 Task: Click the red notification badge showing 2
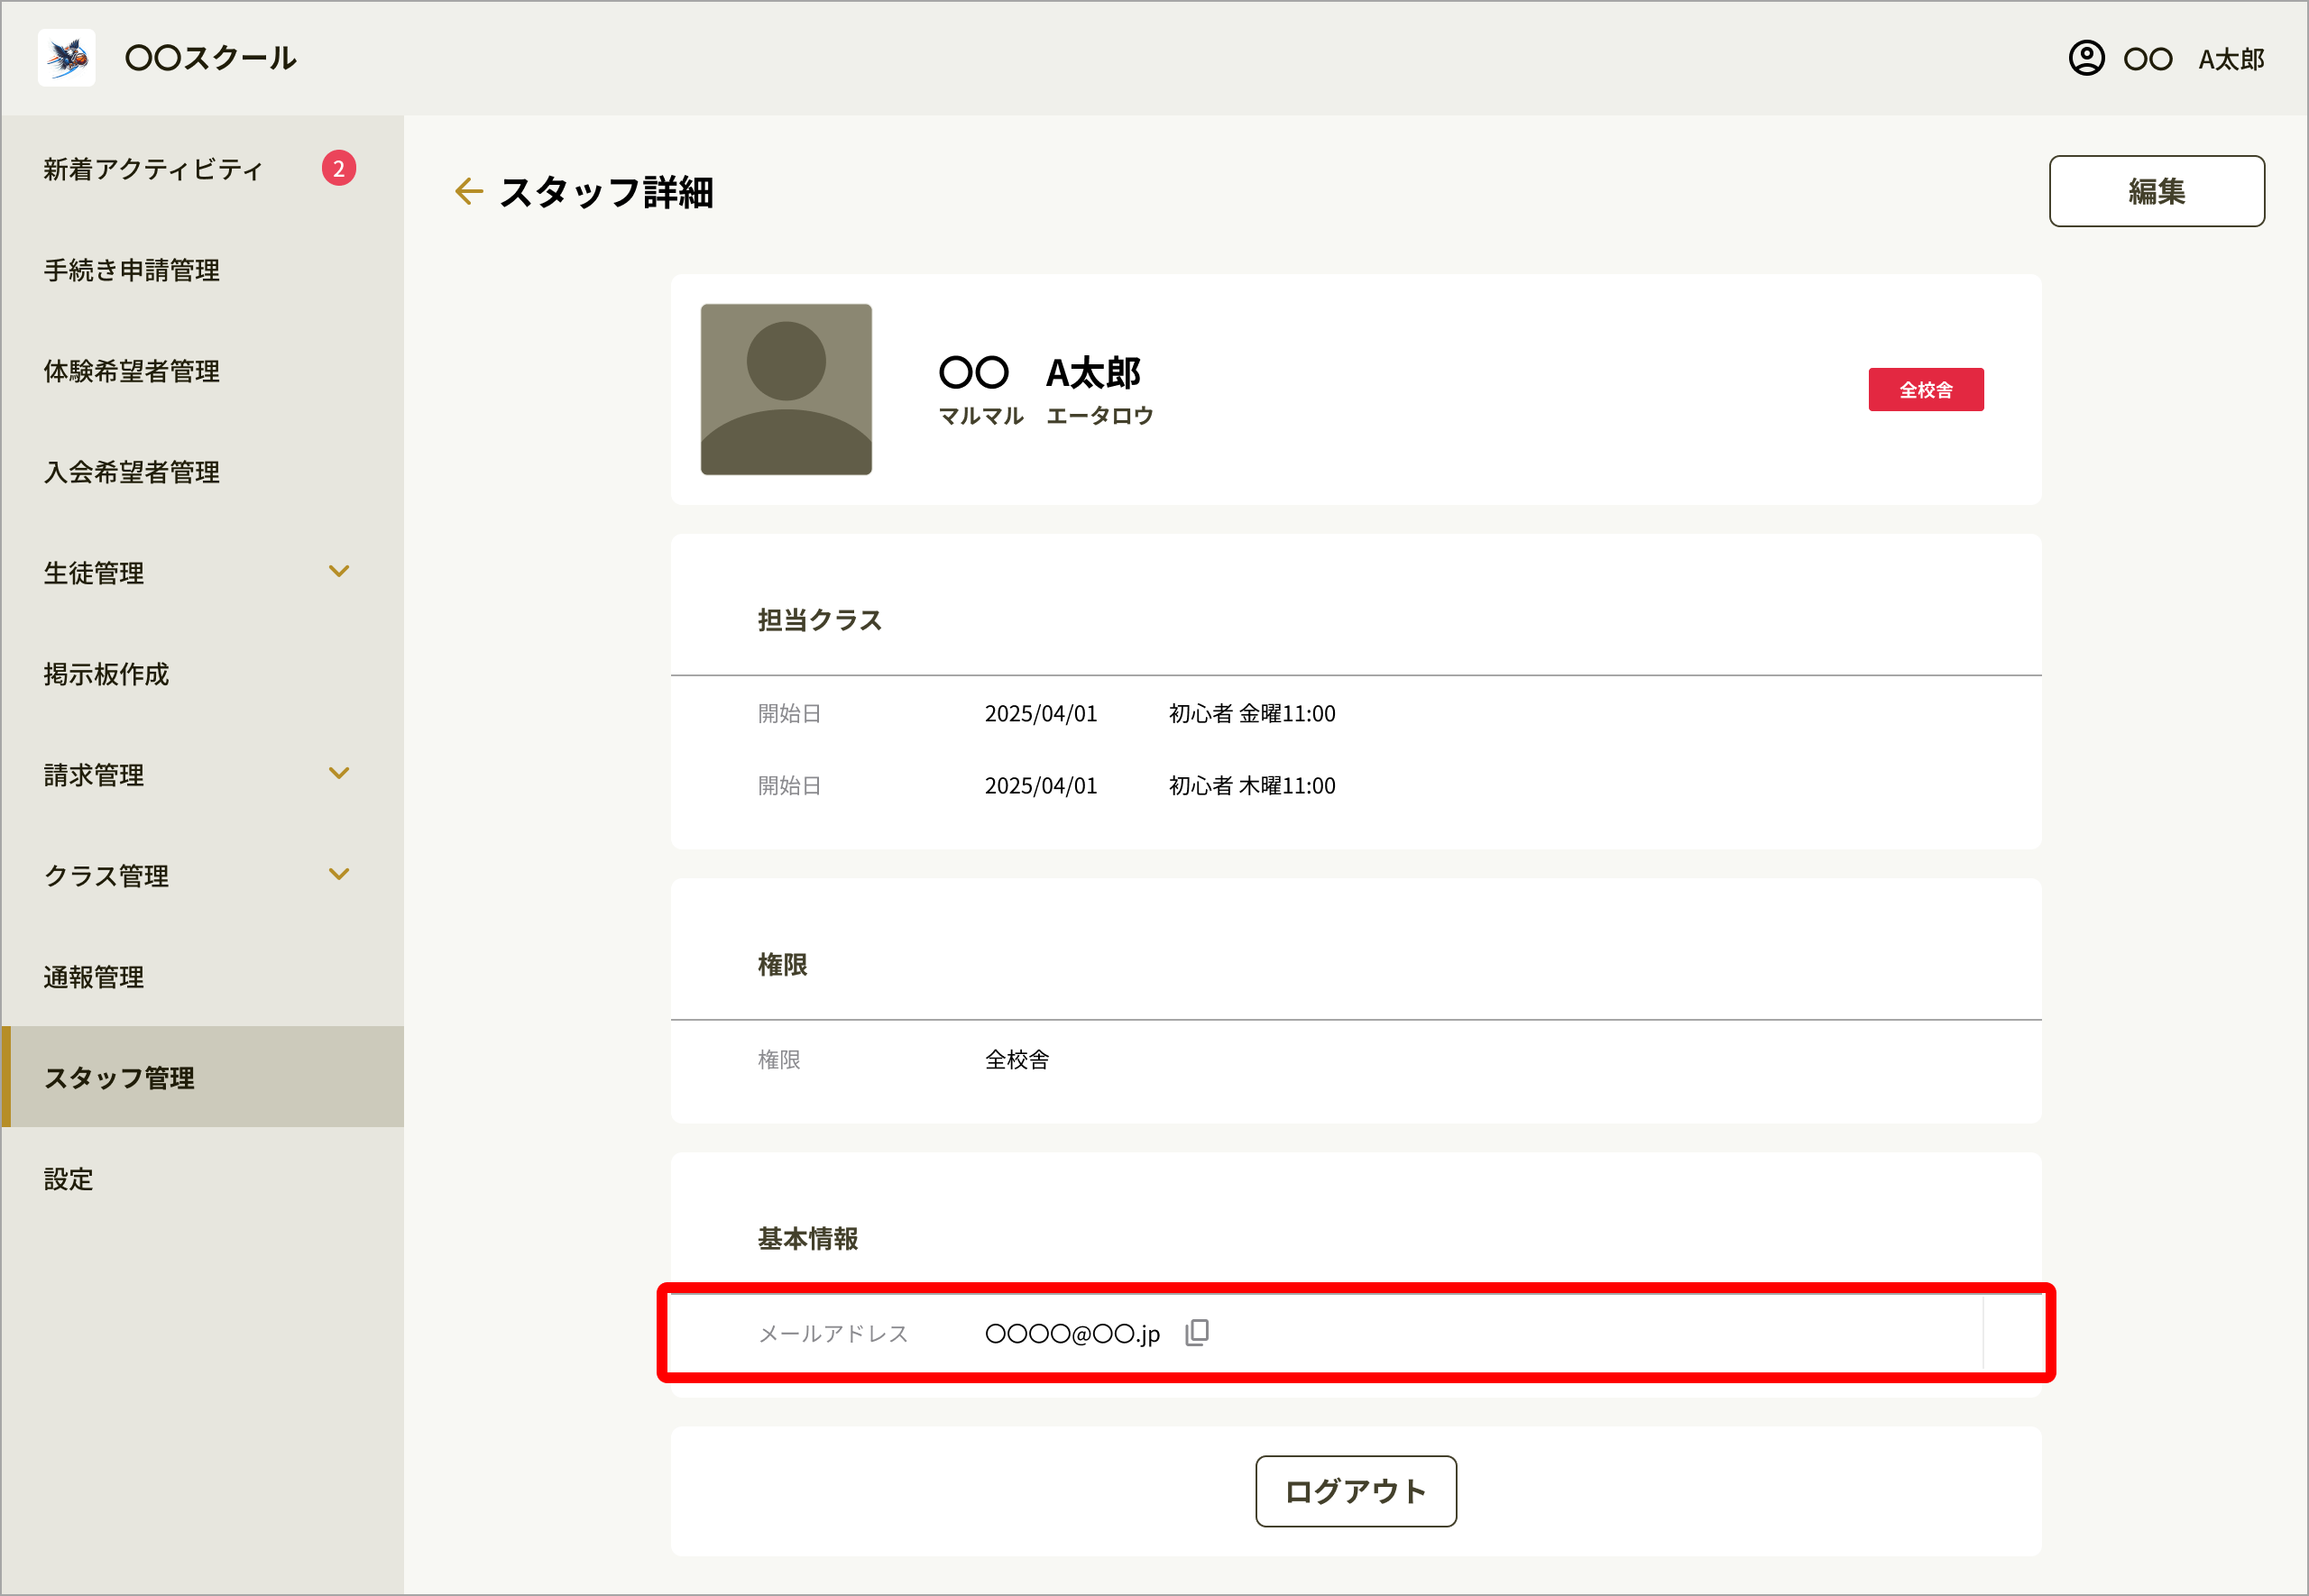(x=339, y=168)
